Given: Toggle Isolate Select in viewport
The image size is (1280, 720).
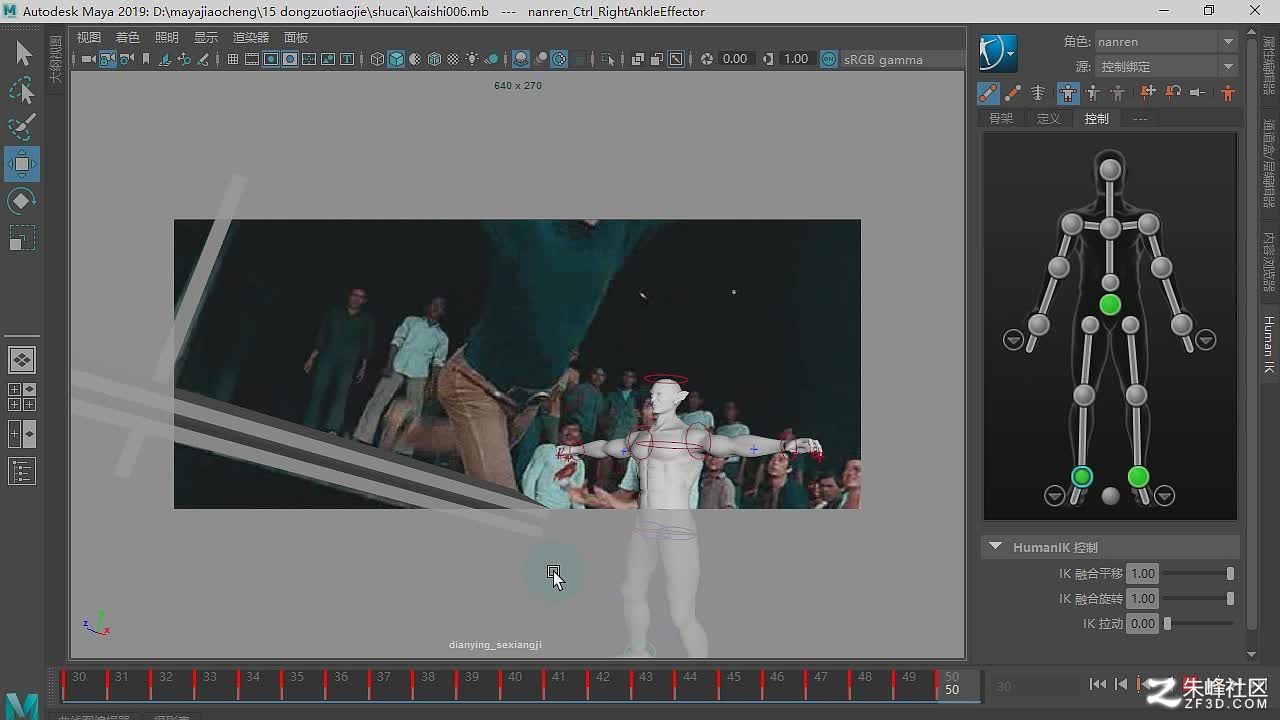Looking at the screenshot, I should point(608,59).
